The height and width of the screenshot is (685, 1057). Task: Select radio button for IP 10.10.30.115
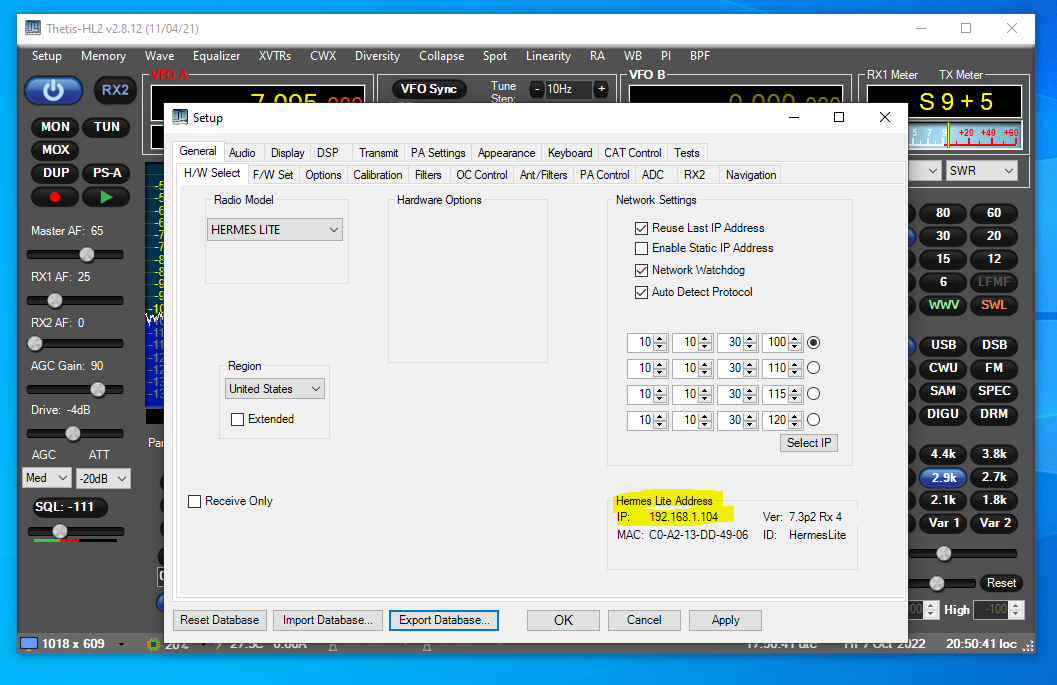[814, 394]
